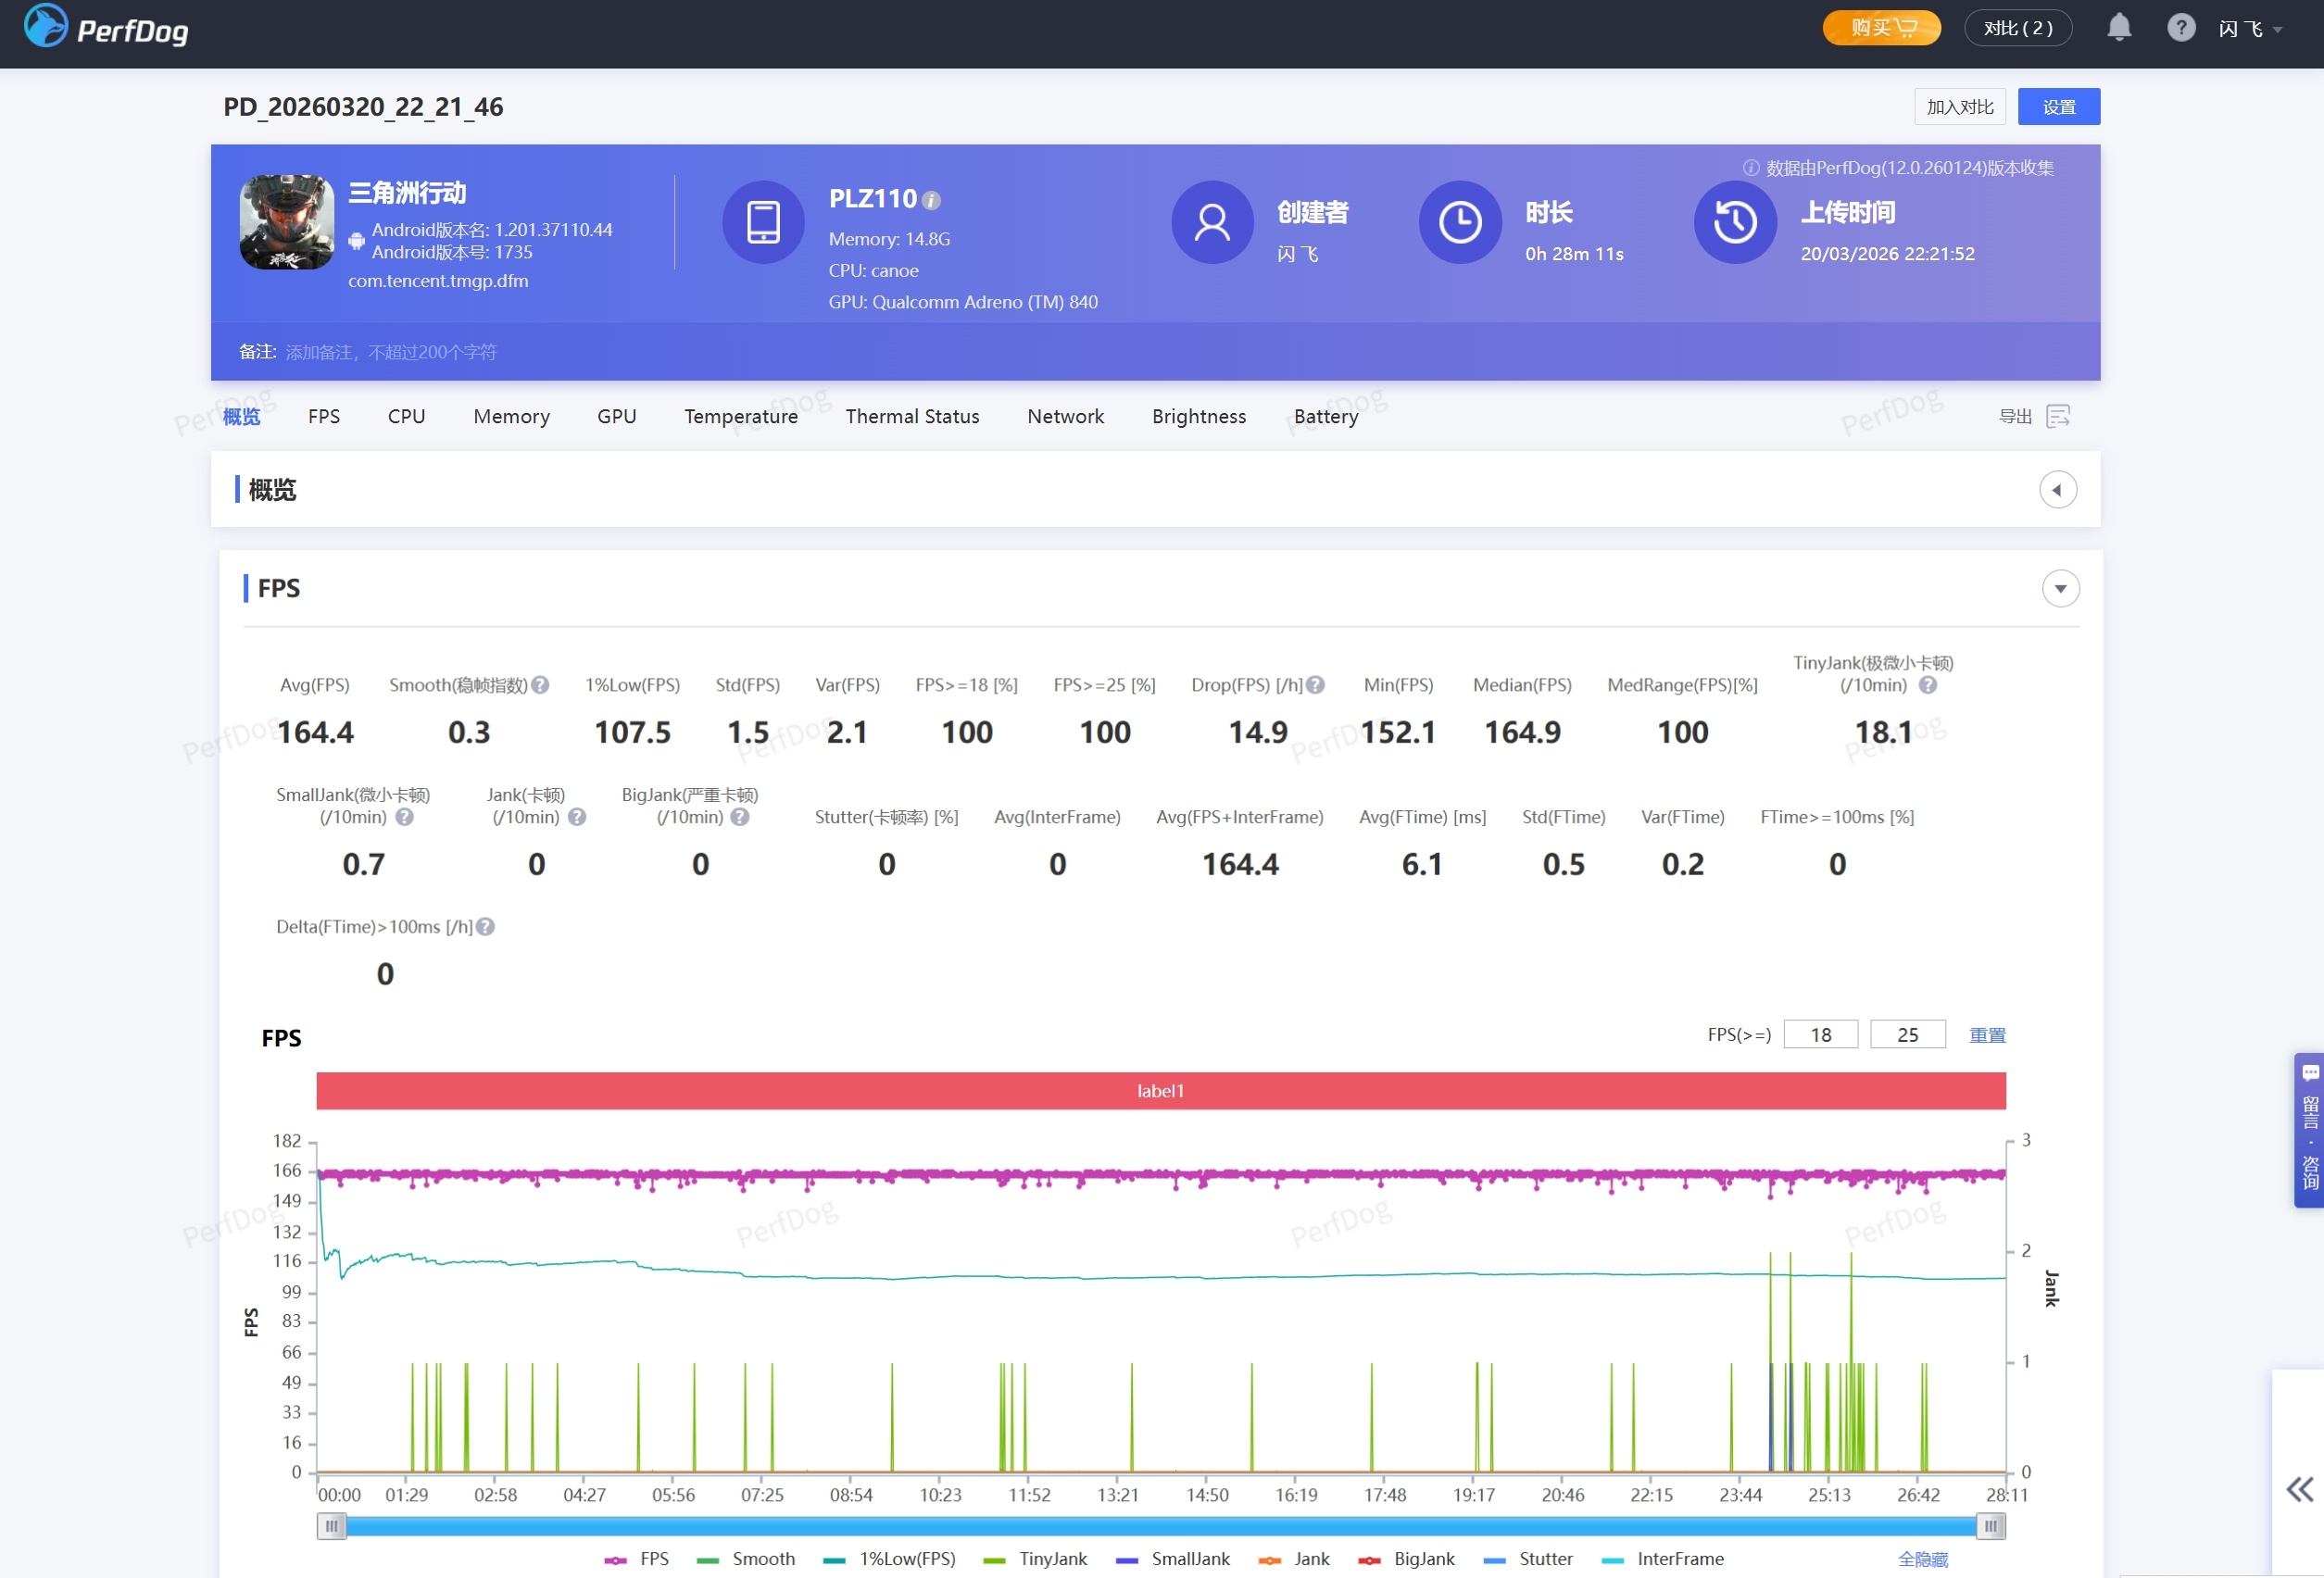Open the 闪飞 user account dropdown
Image resolution: width=2324 pixels, height=1578 pixels.
click(x=2250, y=29)
